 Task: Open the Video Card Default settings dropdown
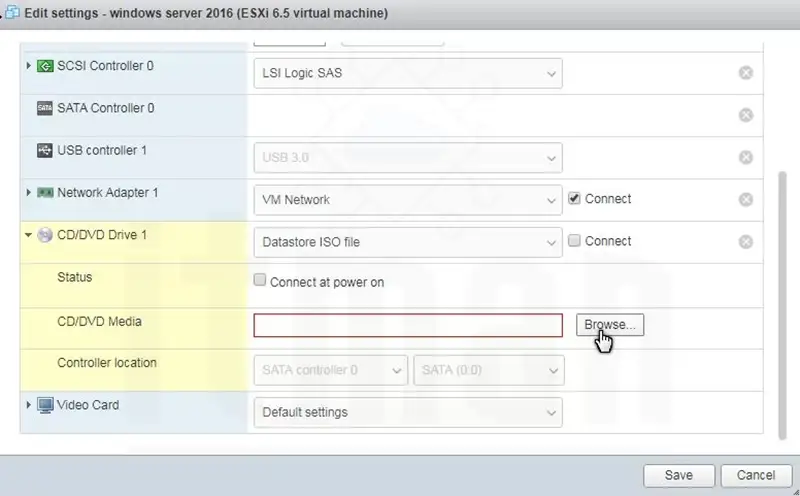(408, 412)
